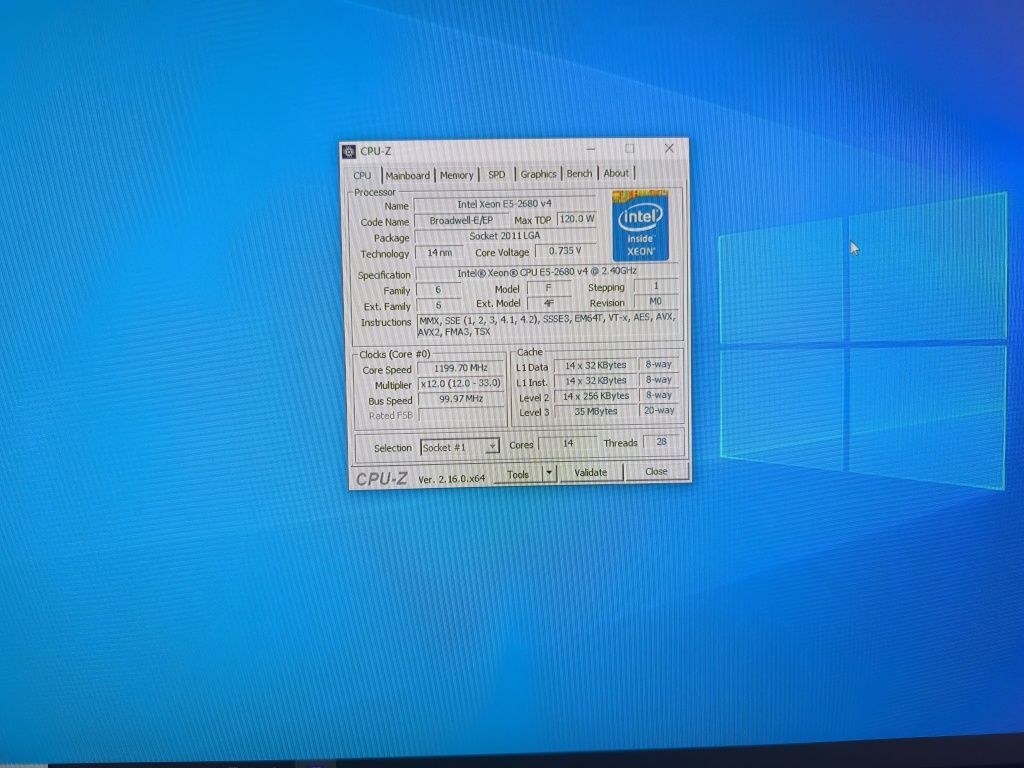Image resolution: width=1024 pixels, height=768 pixels.
Task: Click the Bus Speed value 99.97 MHz
Action: tap(461, 398)
